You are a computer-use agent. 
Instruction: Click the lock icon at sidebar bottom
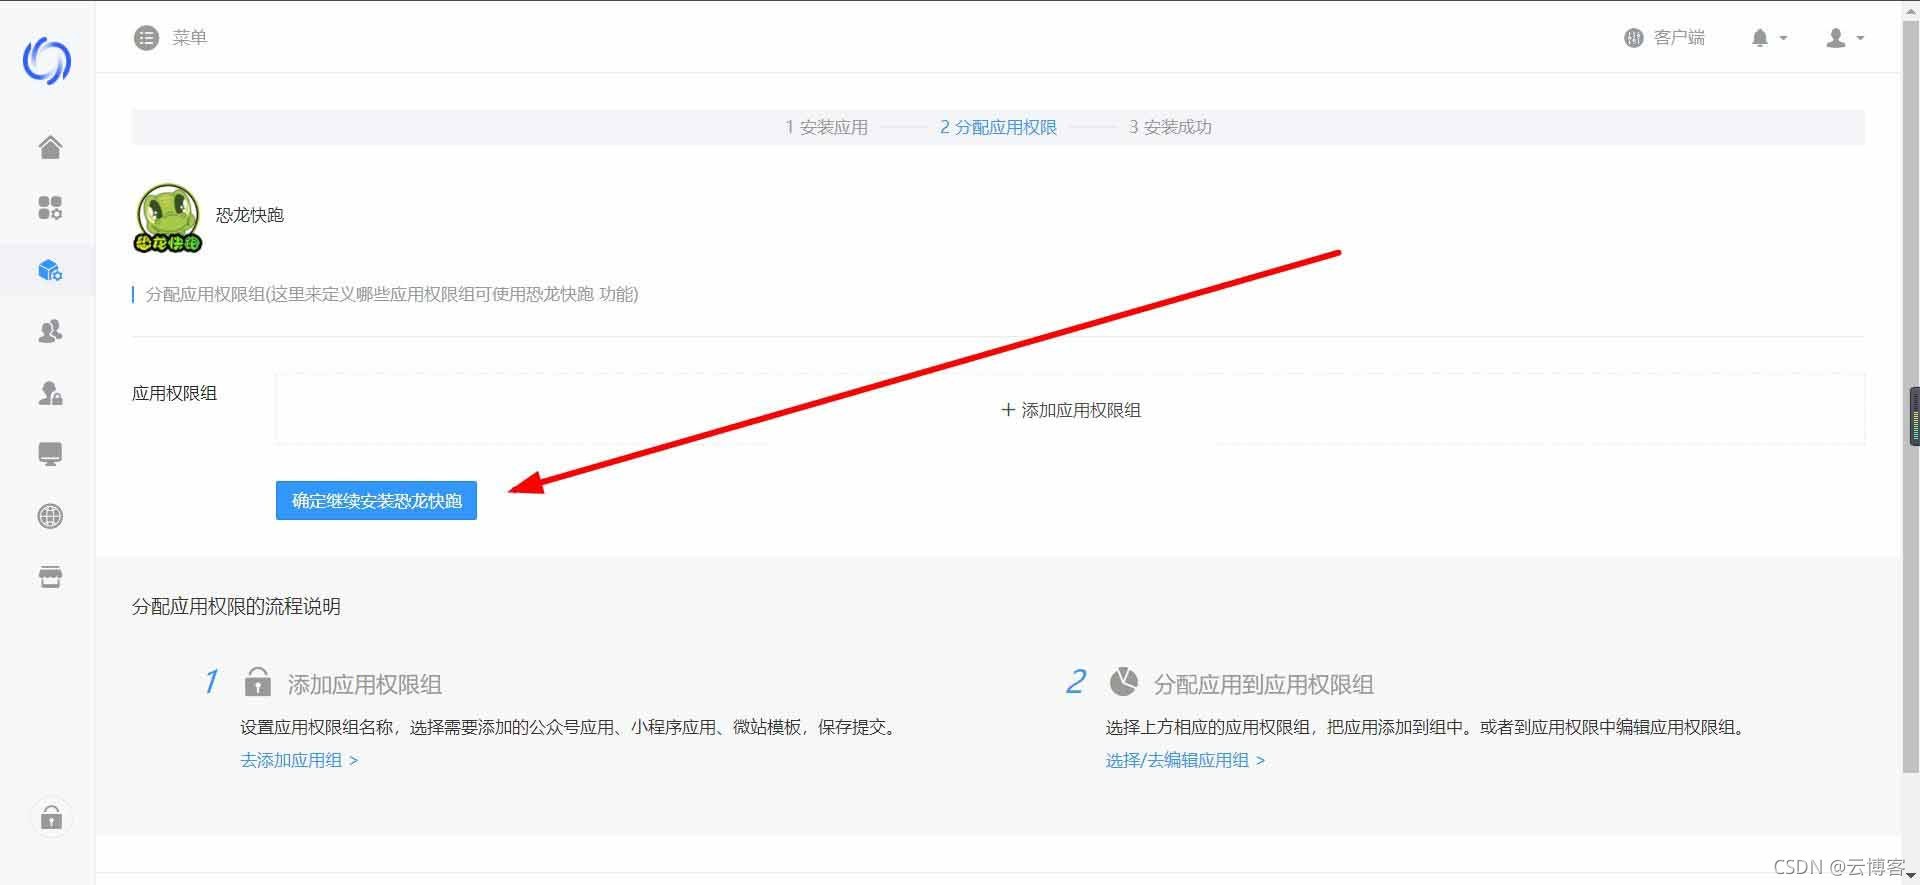[x=51, y=818]
